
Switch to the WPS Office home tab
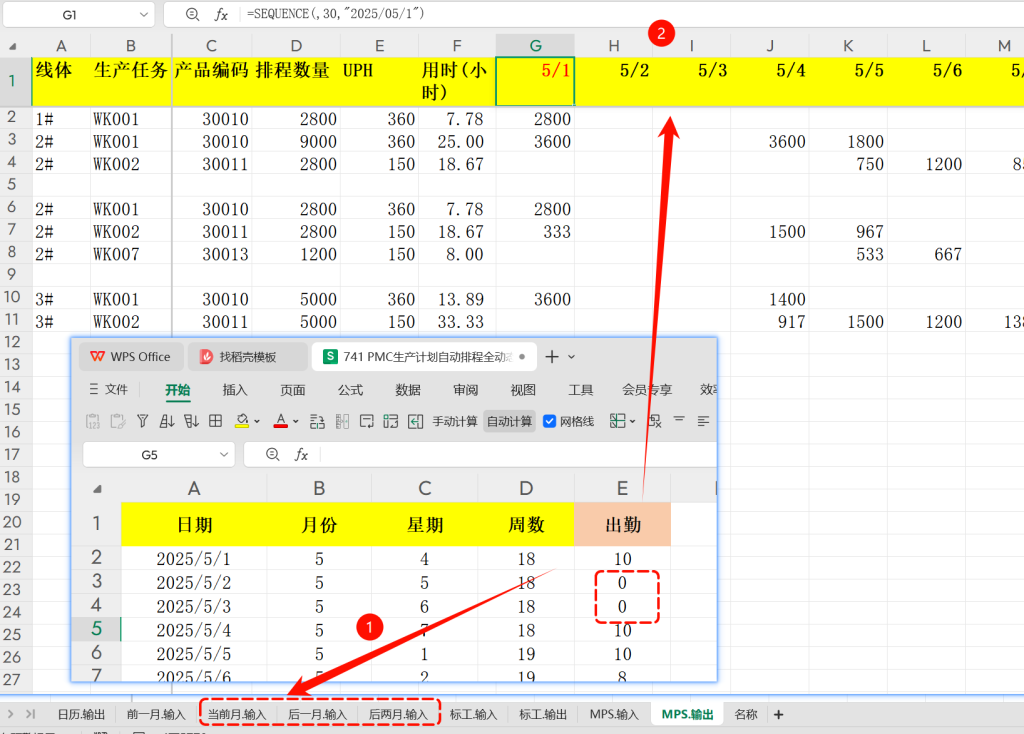pyautogui.click(x=131, y=357)
